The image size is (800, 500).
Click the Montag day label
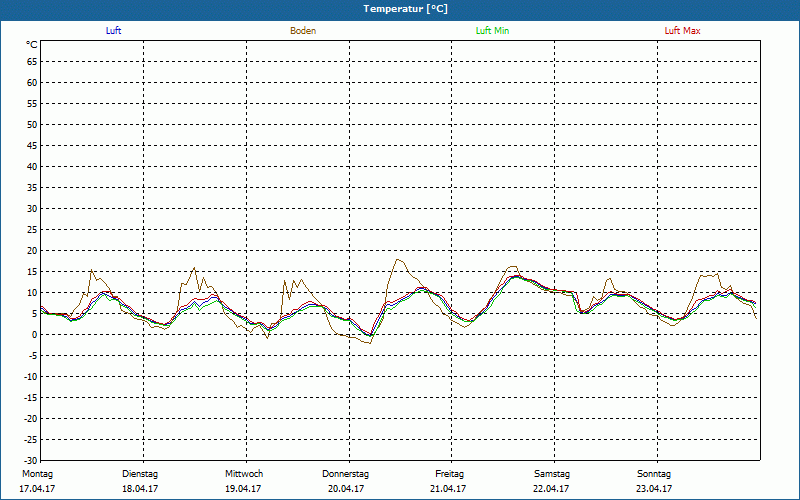point(37,474)
